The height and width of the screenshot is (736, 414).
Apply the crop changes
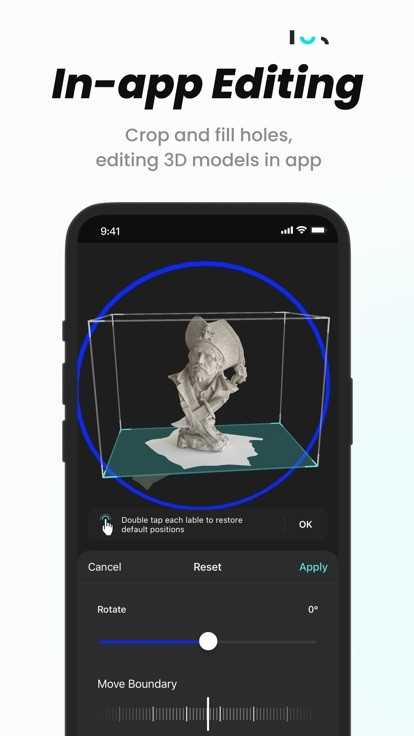pos(313,567)
